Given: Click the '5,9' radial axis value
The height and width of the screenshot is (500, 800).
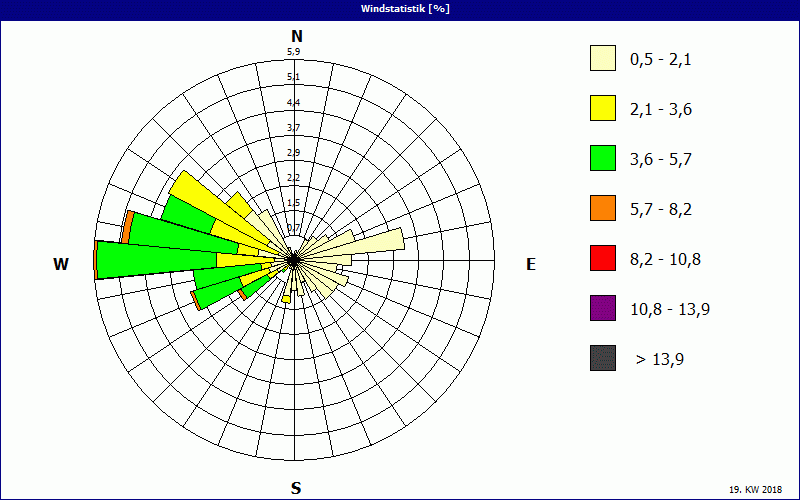Looking at the screenshot, I should [x=293, y=52].
